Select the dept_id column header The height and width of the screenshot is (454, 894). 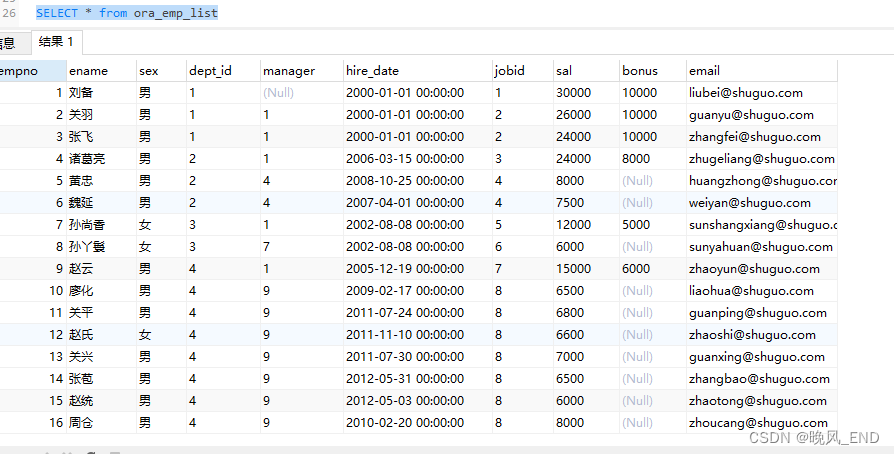[223, 71]
